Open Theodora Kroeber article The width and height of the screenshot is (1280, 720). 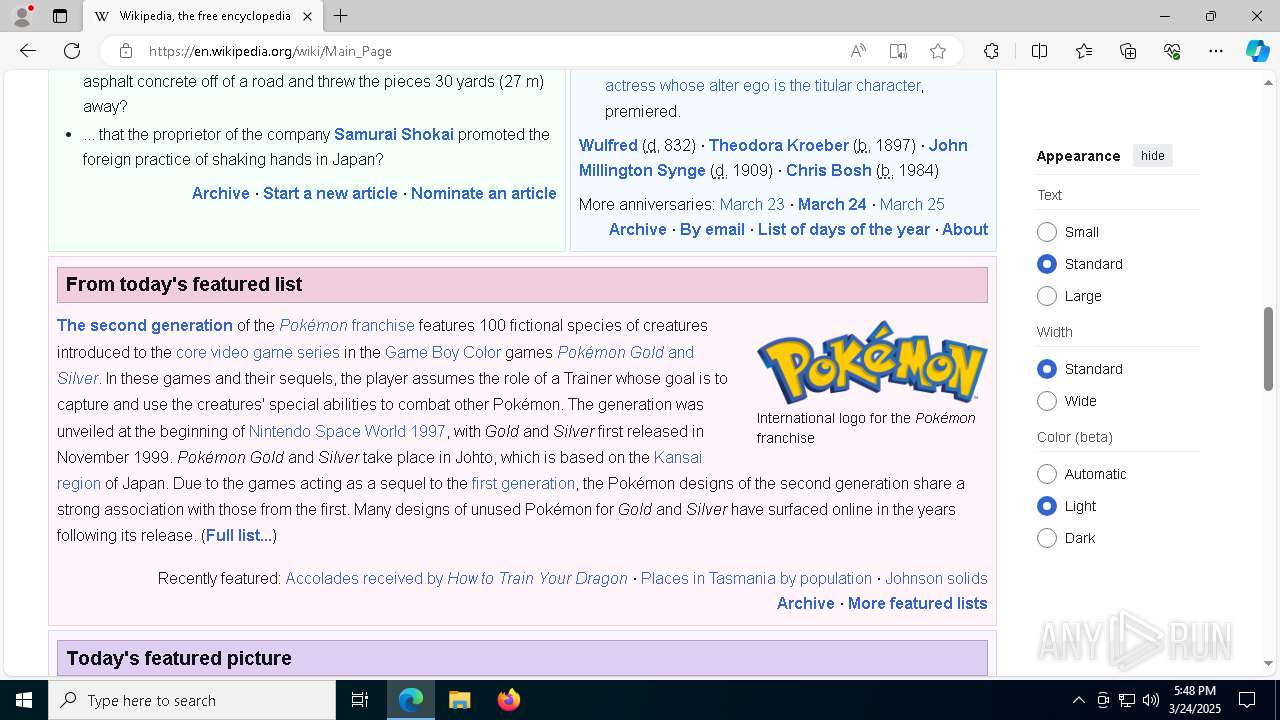[778, 145]
